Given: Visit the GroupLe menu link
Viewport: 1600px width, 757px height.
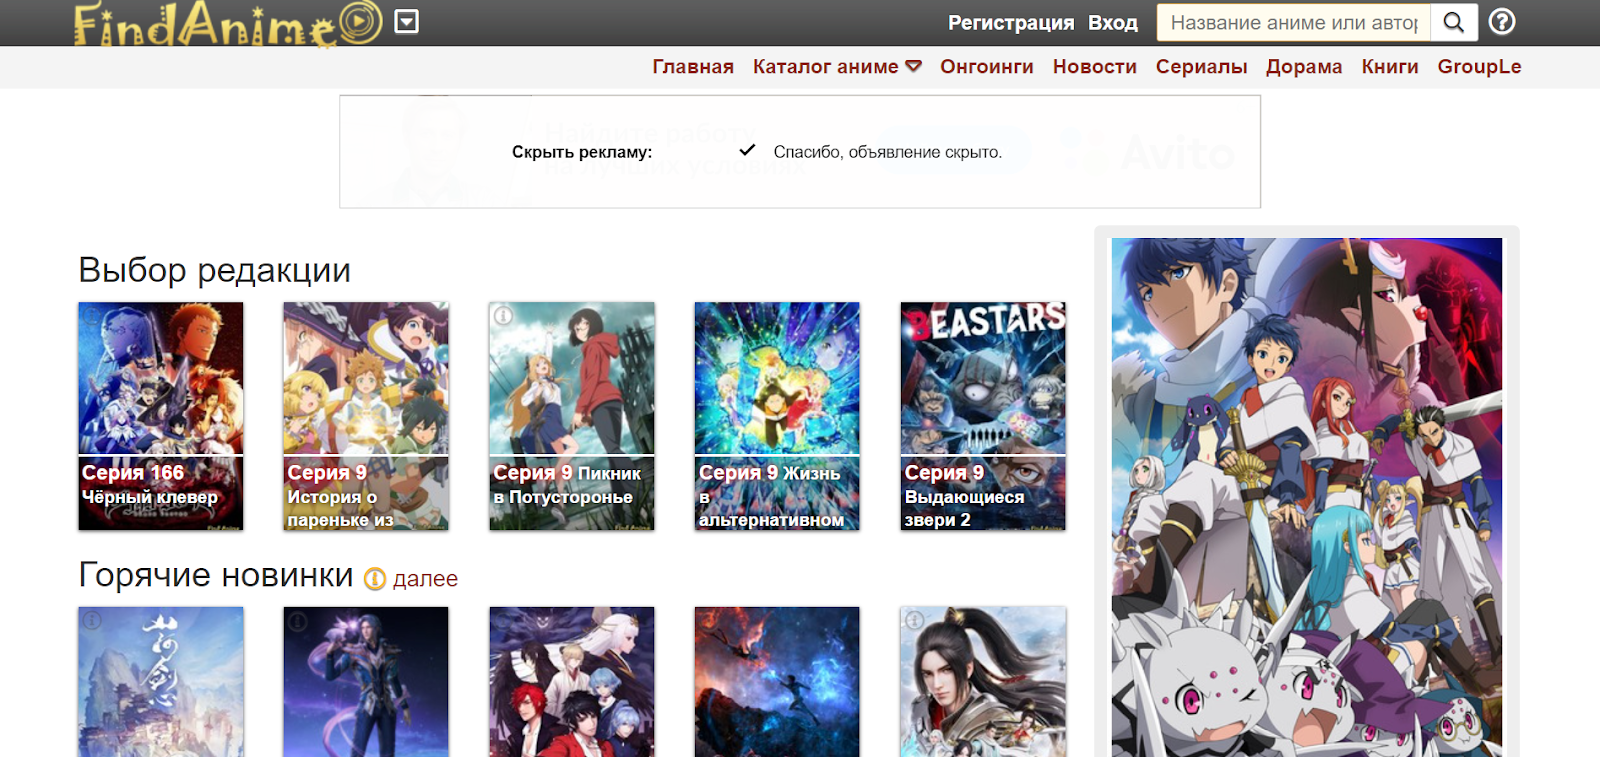Looking at the screenshot, I should coord(1479,67).
